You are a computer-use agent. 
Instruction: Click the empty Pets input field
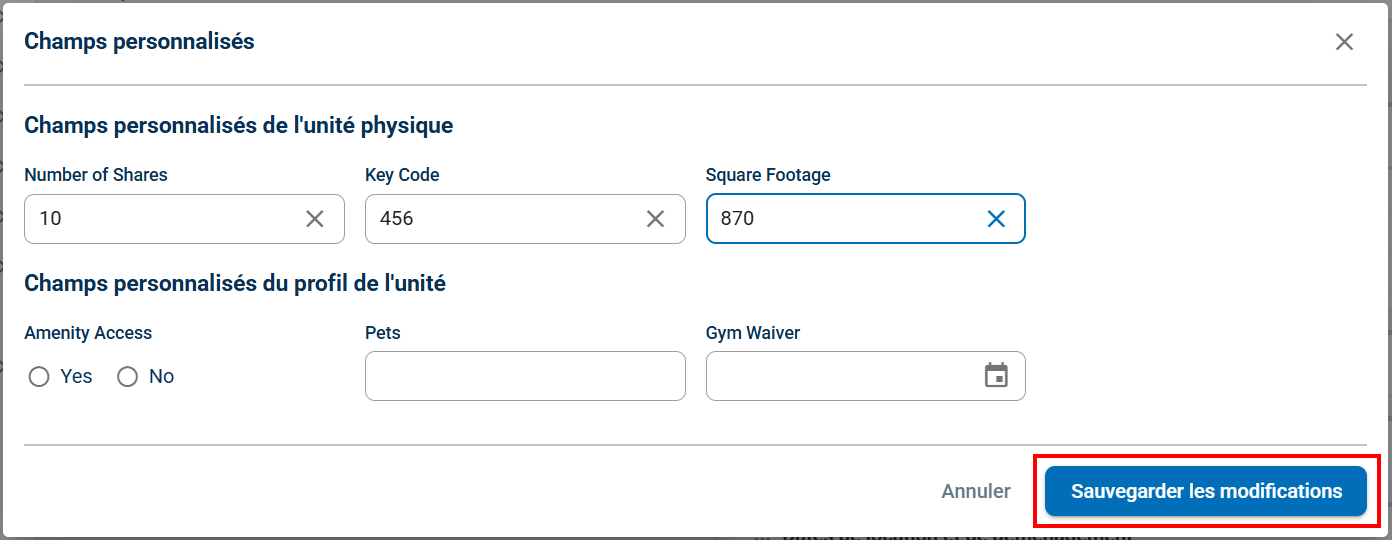pos(525,376)
